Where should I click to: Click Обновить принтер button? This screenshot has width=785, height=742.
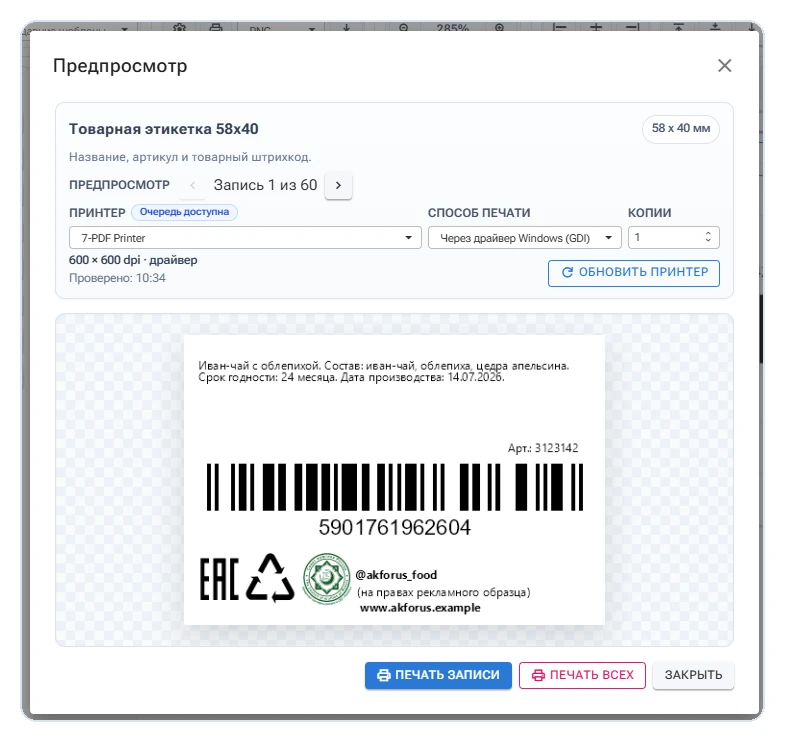[634, 273]
